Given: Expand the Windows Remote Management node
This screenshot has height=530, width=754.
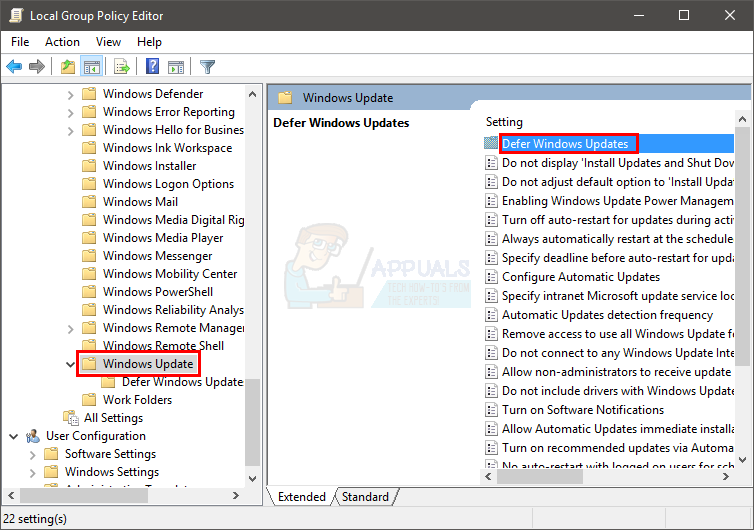Looking at the screenshot, I should point(71,328).
